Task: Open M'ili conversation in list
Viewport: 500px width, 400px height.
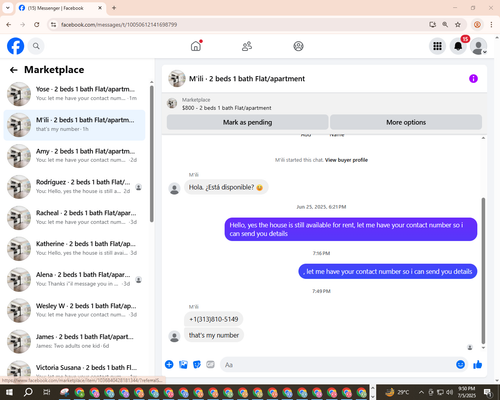Action: pyautogui.click(x=74, y=125)
